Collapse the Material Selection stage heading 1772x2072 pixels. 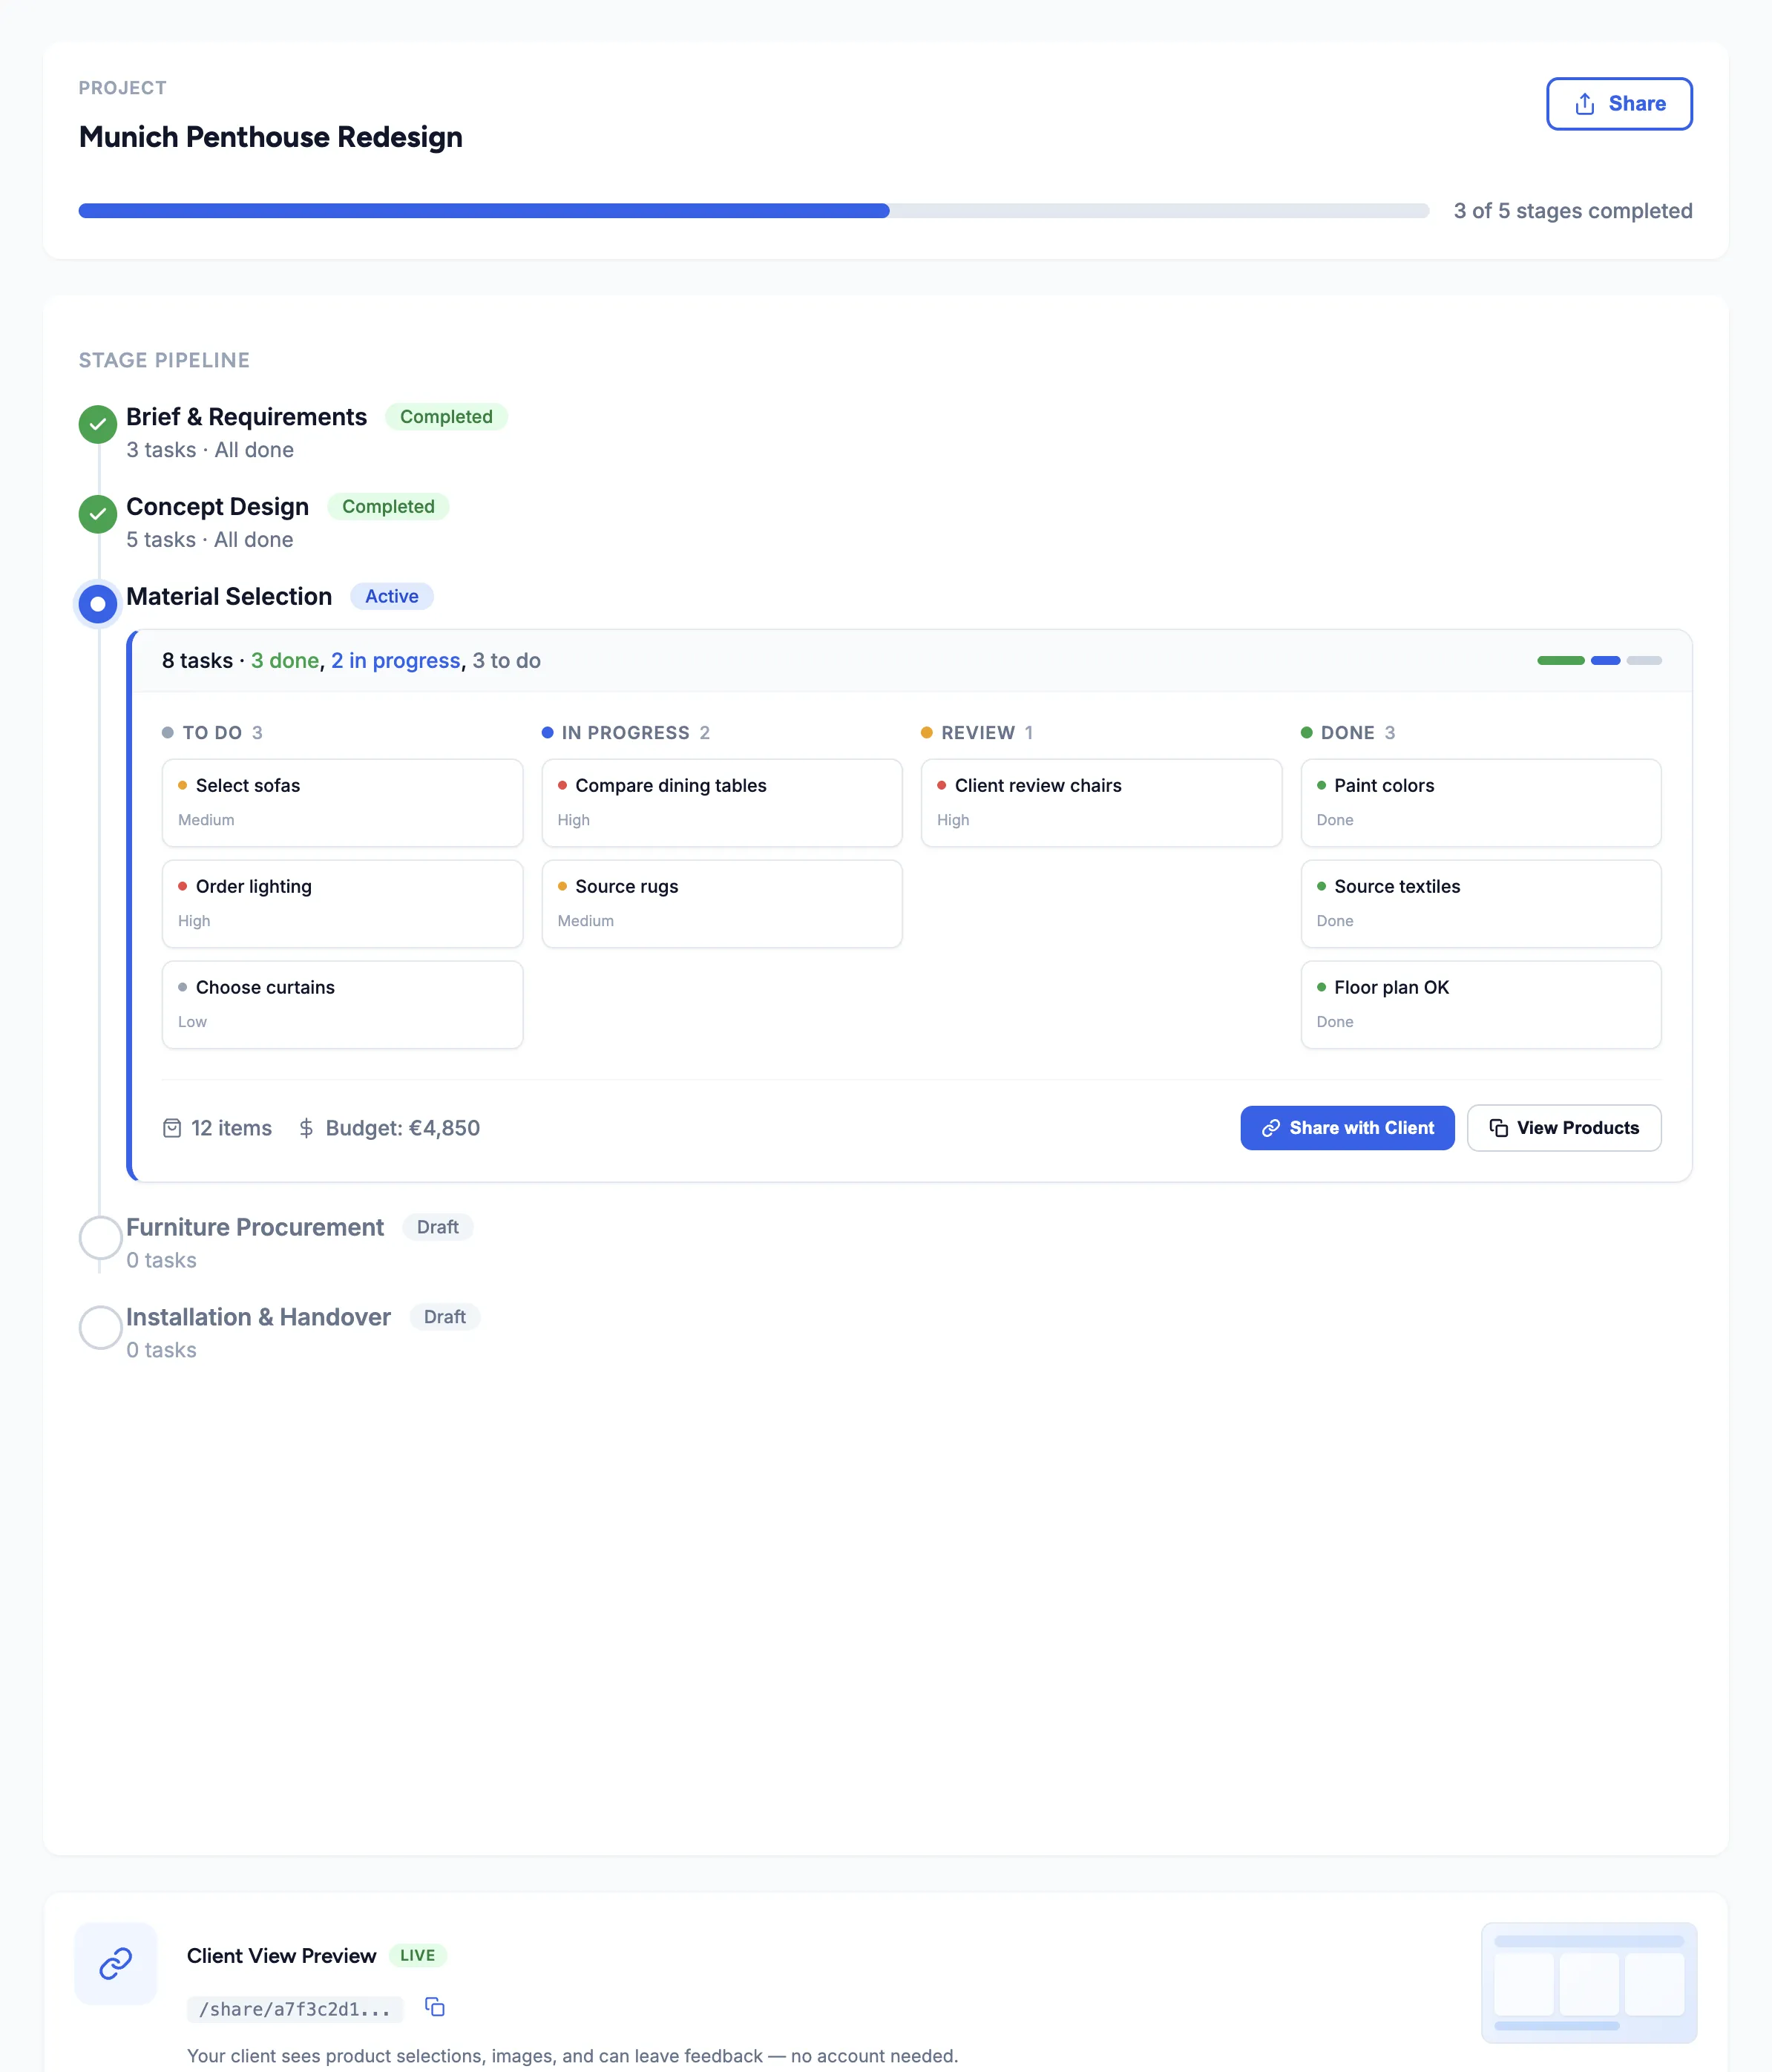tap(229, 597)
